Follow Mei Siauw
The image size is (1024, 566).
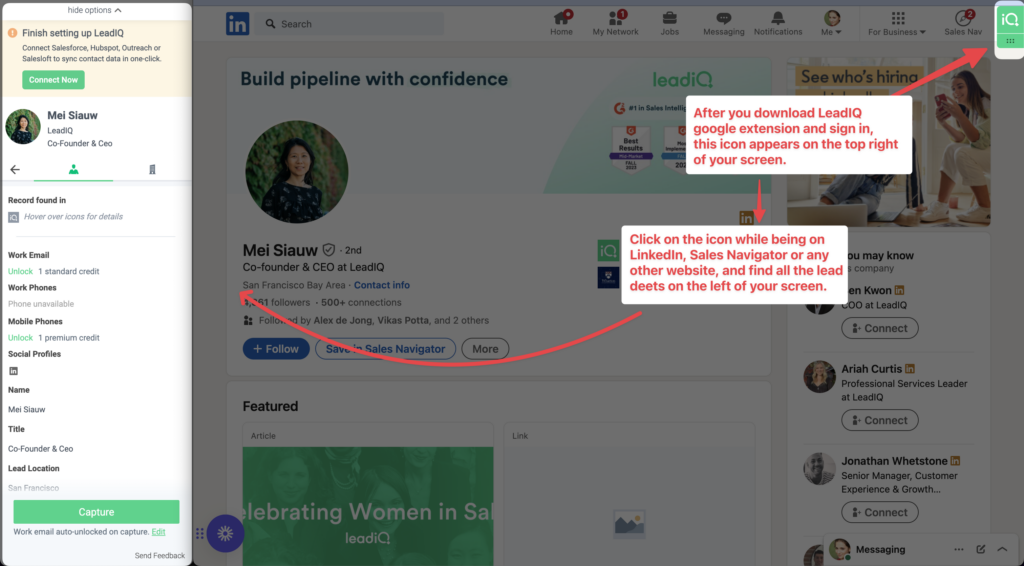click(276, 349)
